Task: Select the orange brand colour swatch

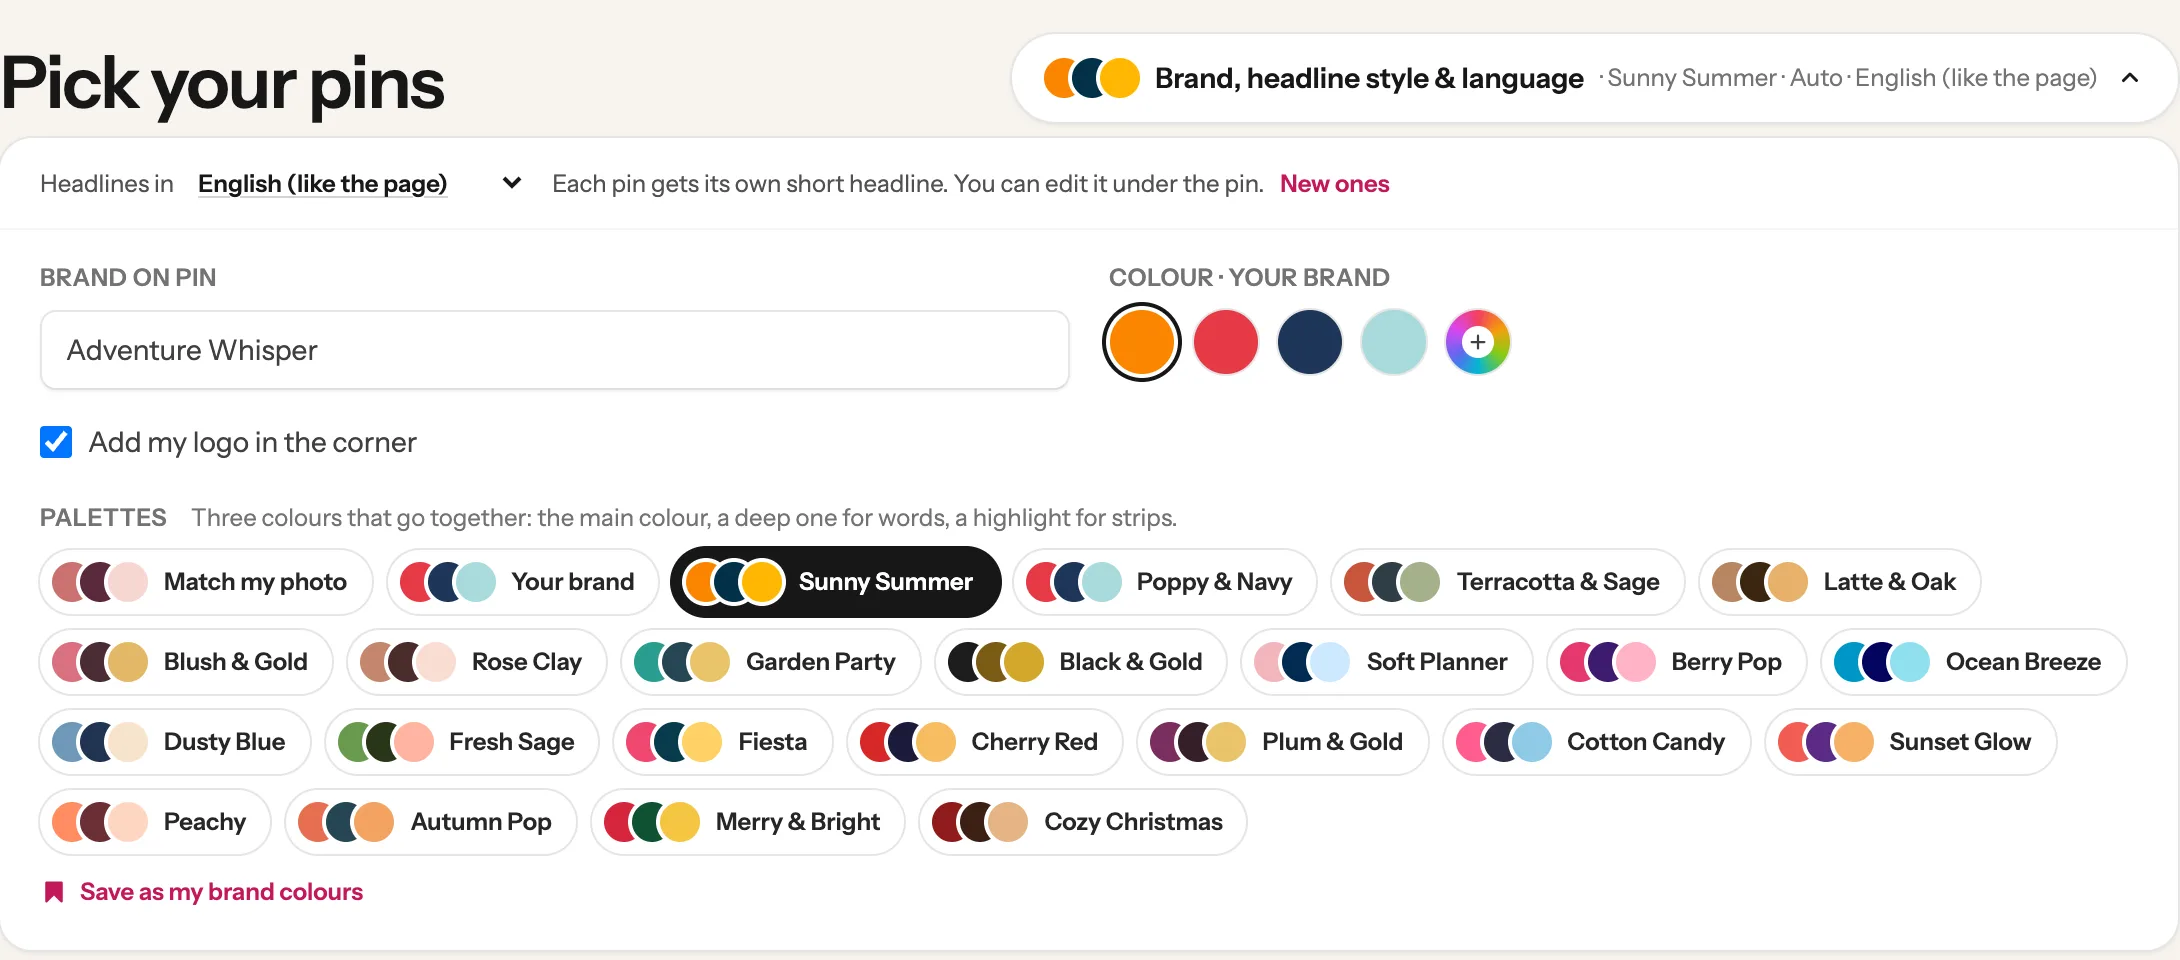Action: [x=1142, y=342]
